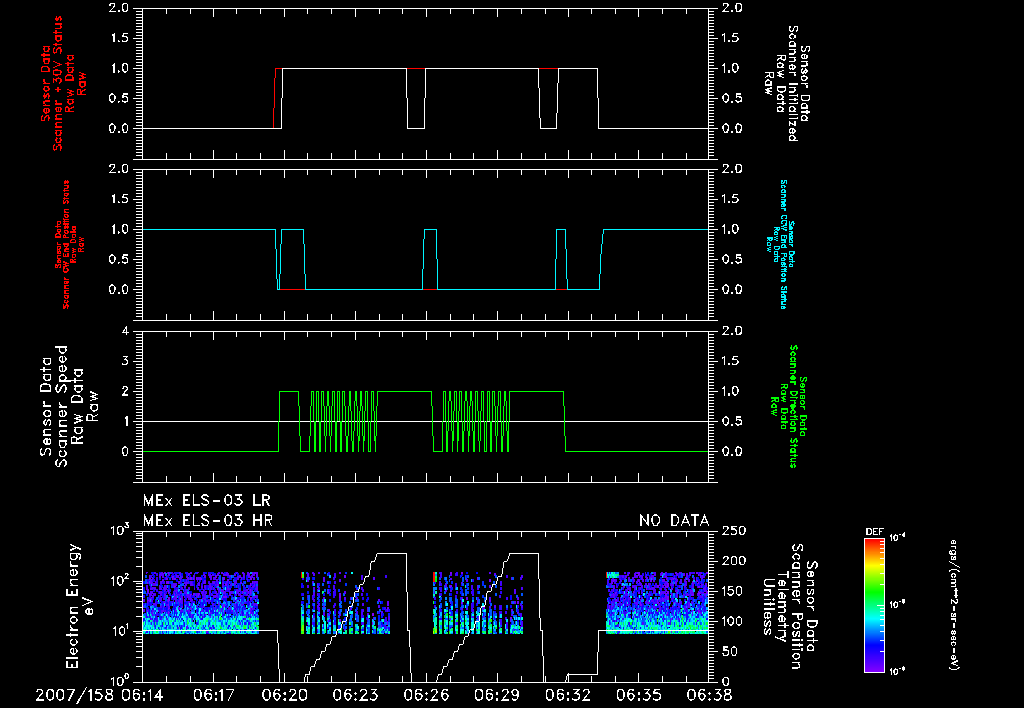Click the 150 tick on Scanner Position axis
1024x708 pixels.
734,591
